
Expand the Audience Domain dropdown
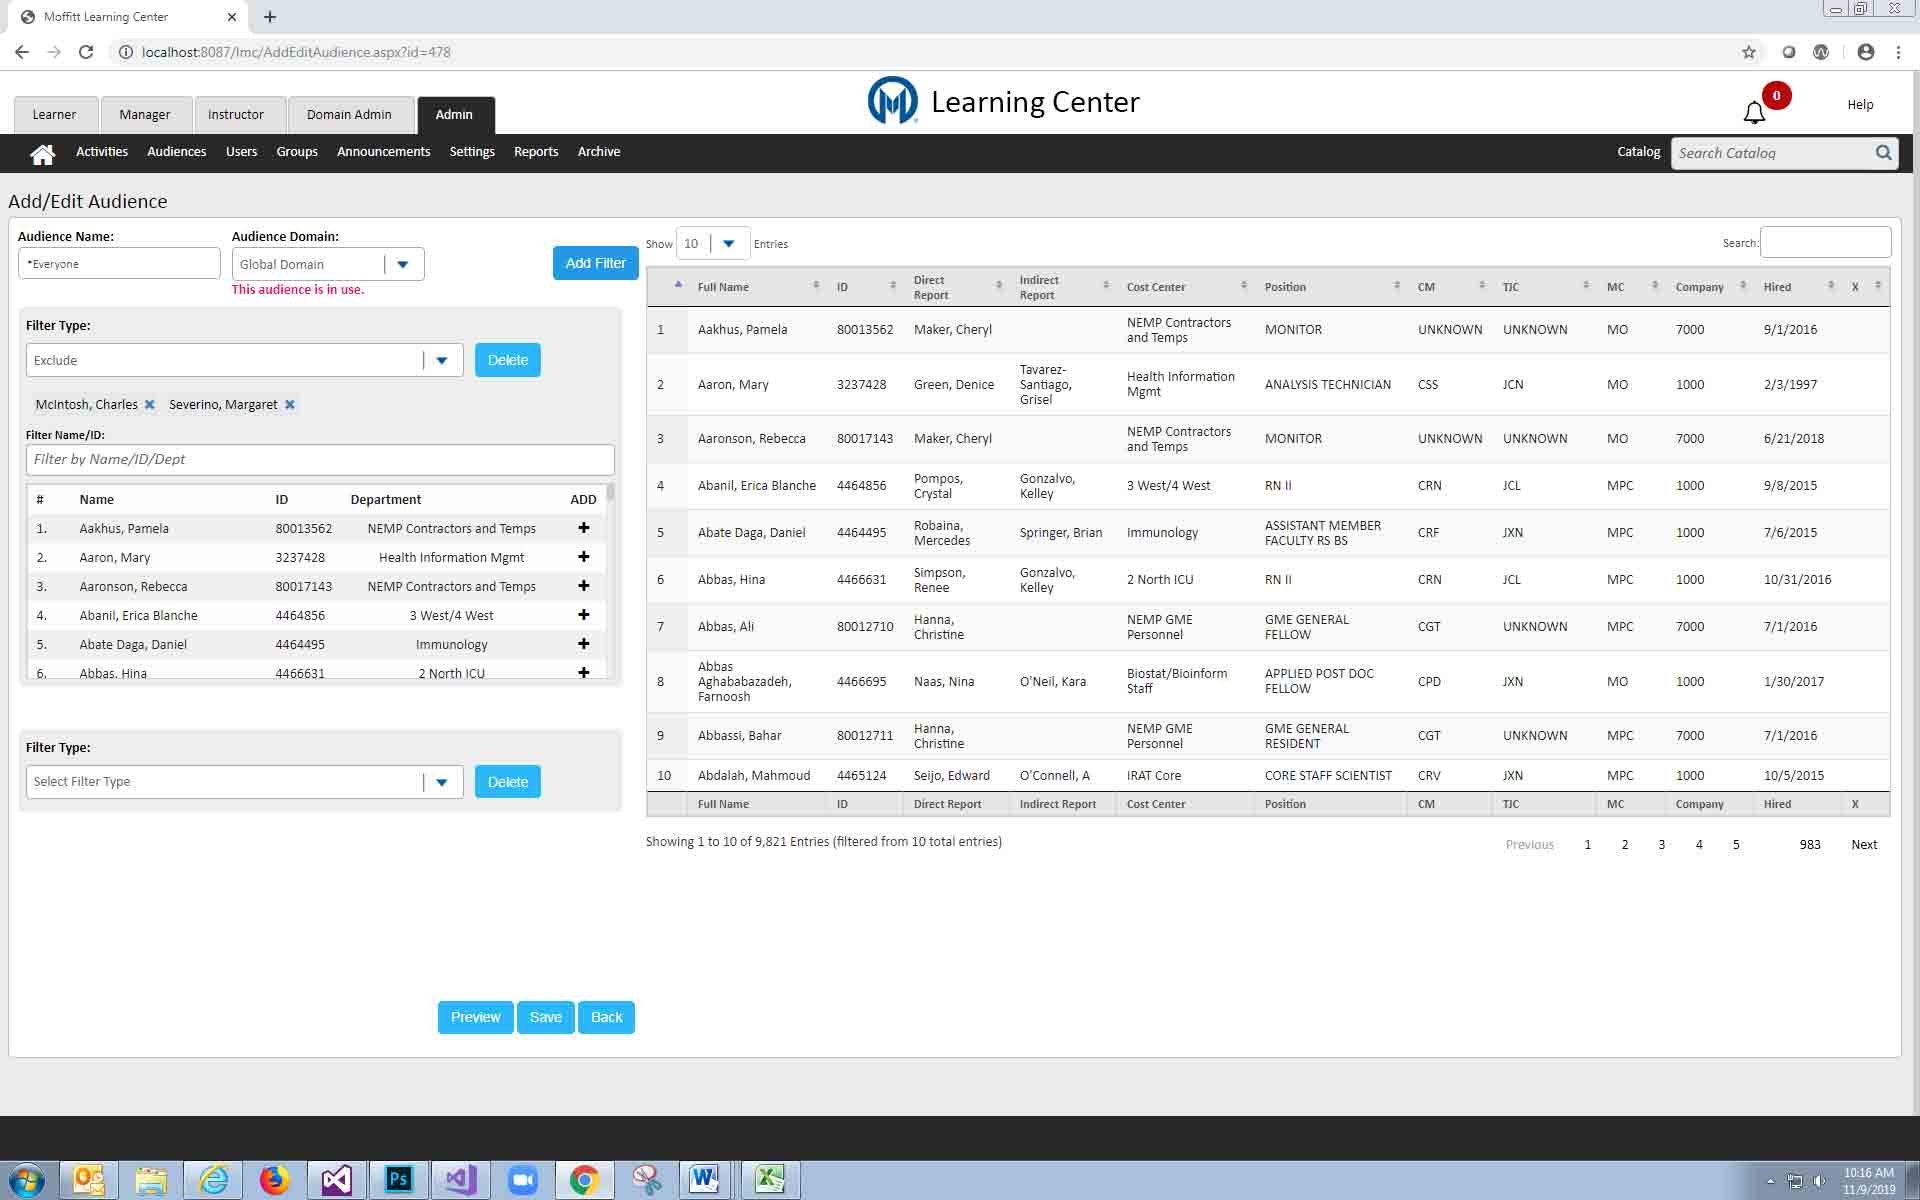click(403, 265)
